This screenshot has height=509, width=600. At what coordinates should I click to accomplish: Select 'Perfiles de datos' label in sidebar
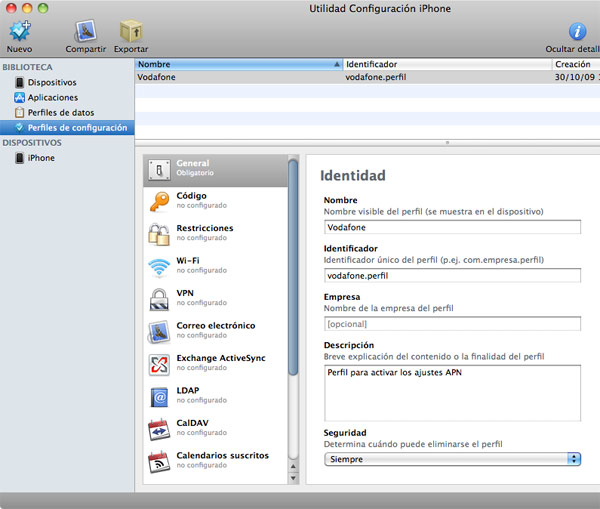click(61, 113)
